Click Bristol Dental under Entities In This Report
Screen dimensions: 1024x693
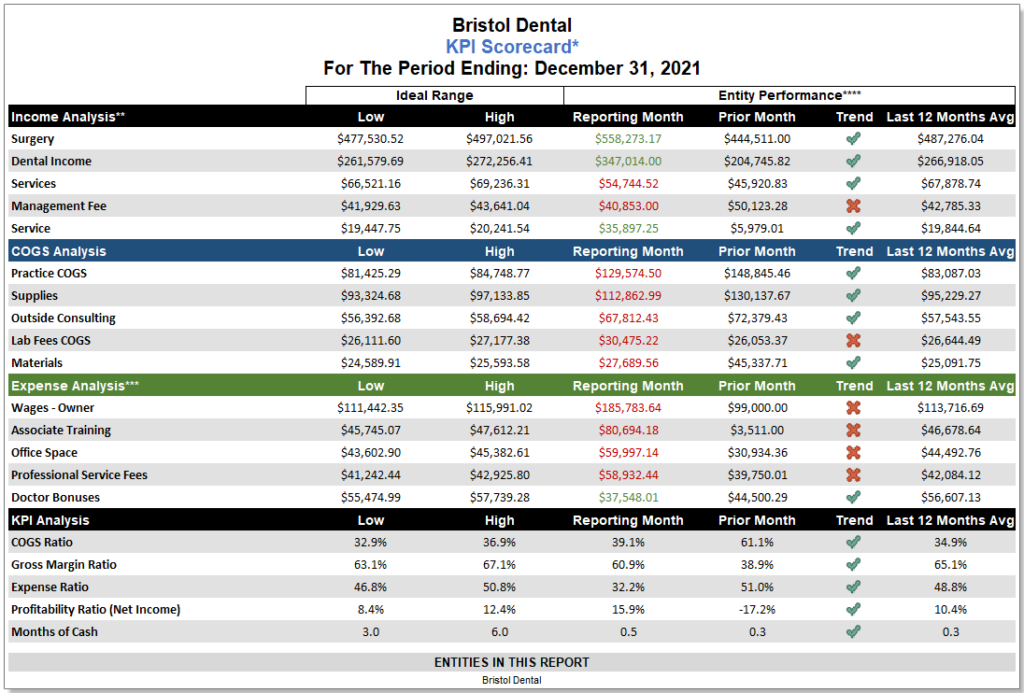511,679
